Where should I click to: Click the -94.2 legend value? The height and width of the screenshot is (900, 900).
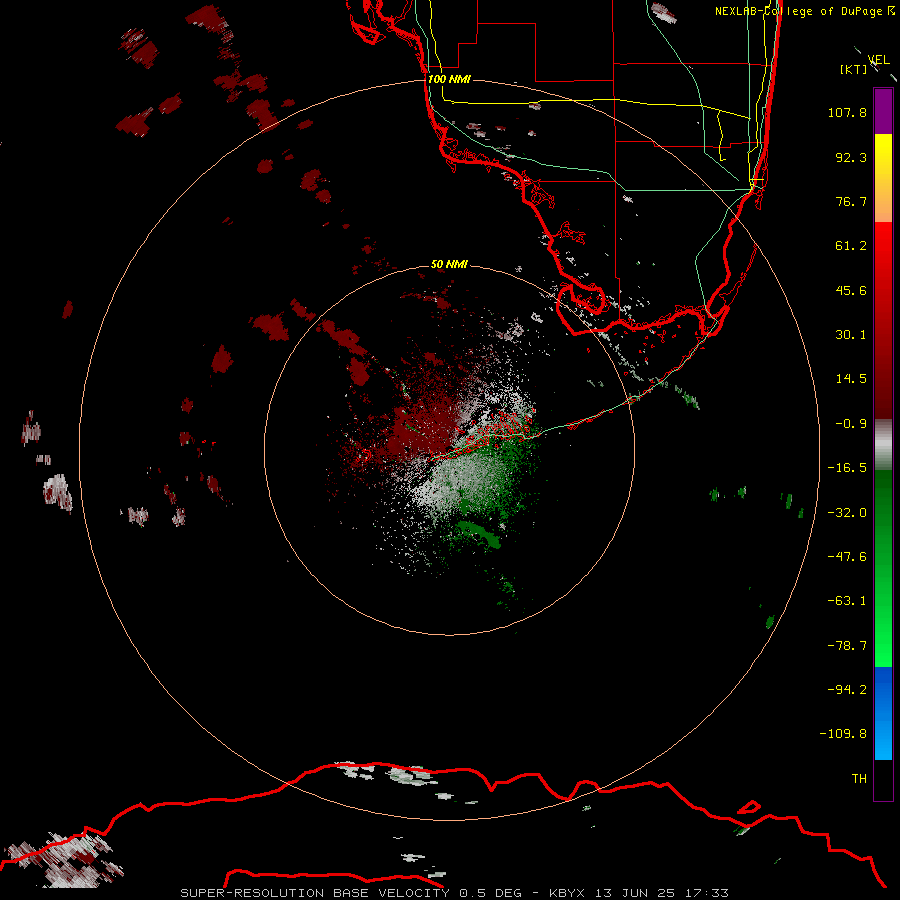[x=847, y=690]
